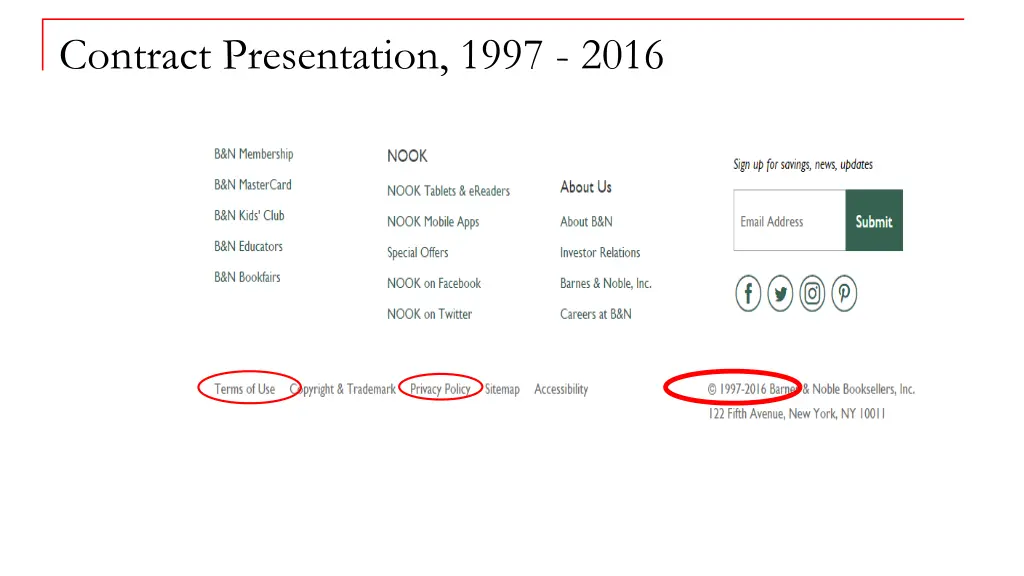Open the Instagram social icon
This screenshot has width=1024, height=576.
click(812, 293)
